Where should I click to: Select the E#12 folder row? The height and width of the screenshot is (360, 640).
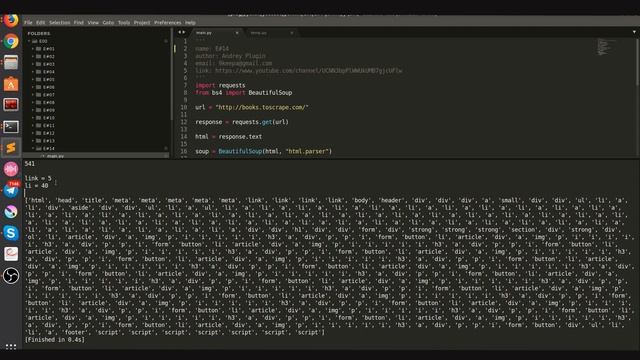click(96, 133)
